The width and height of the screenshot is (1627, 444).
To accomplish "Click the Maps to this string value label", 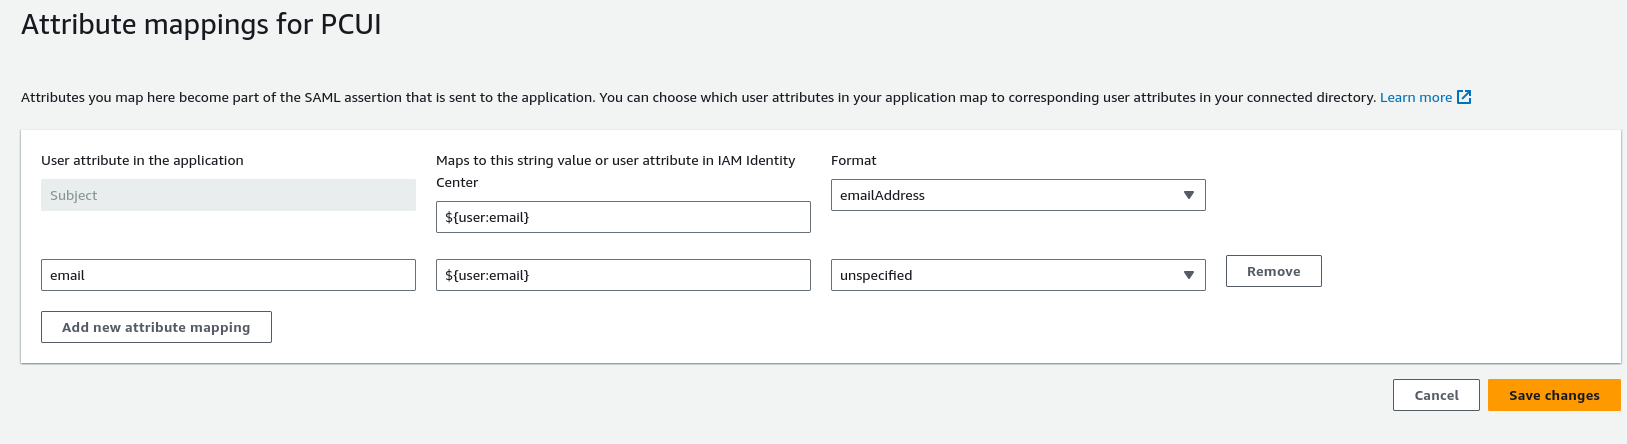I will [x=615, y=160].
